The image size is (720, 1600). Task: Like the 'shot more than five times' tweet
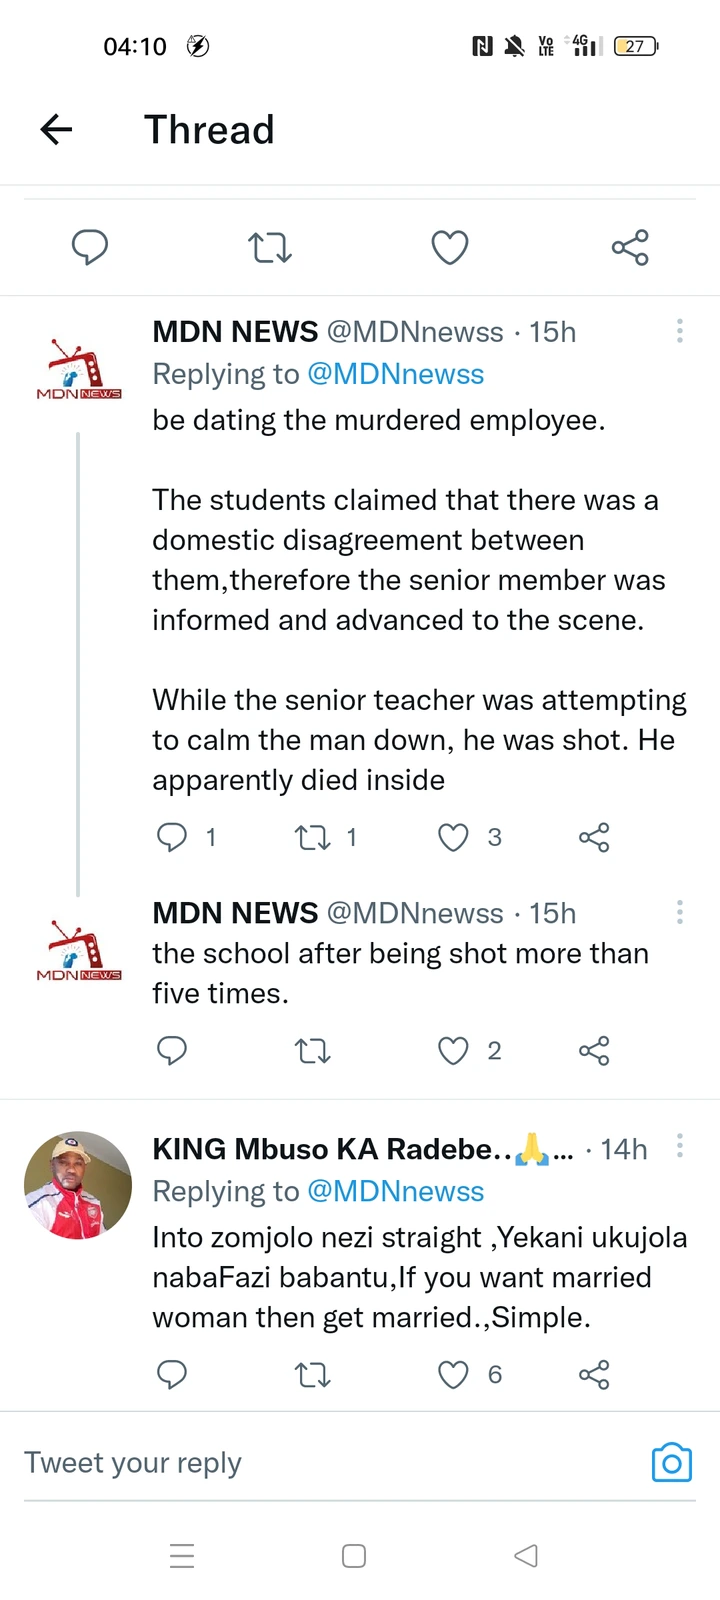[454, 1051]
